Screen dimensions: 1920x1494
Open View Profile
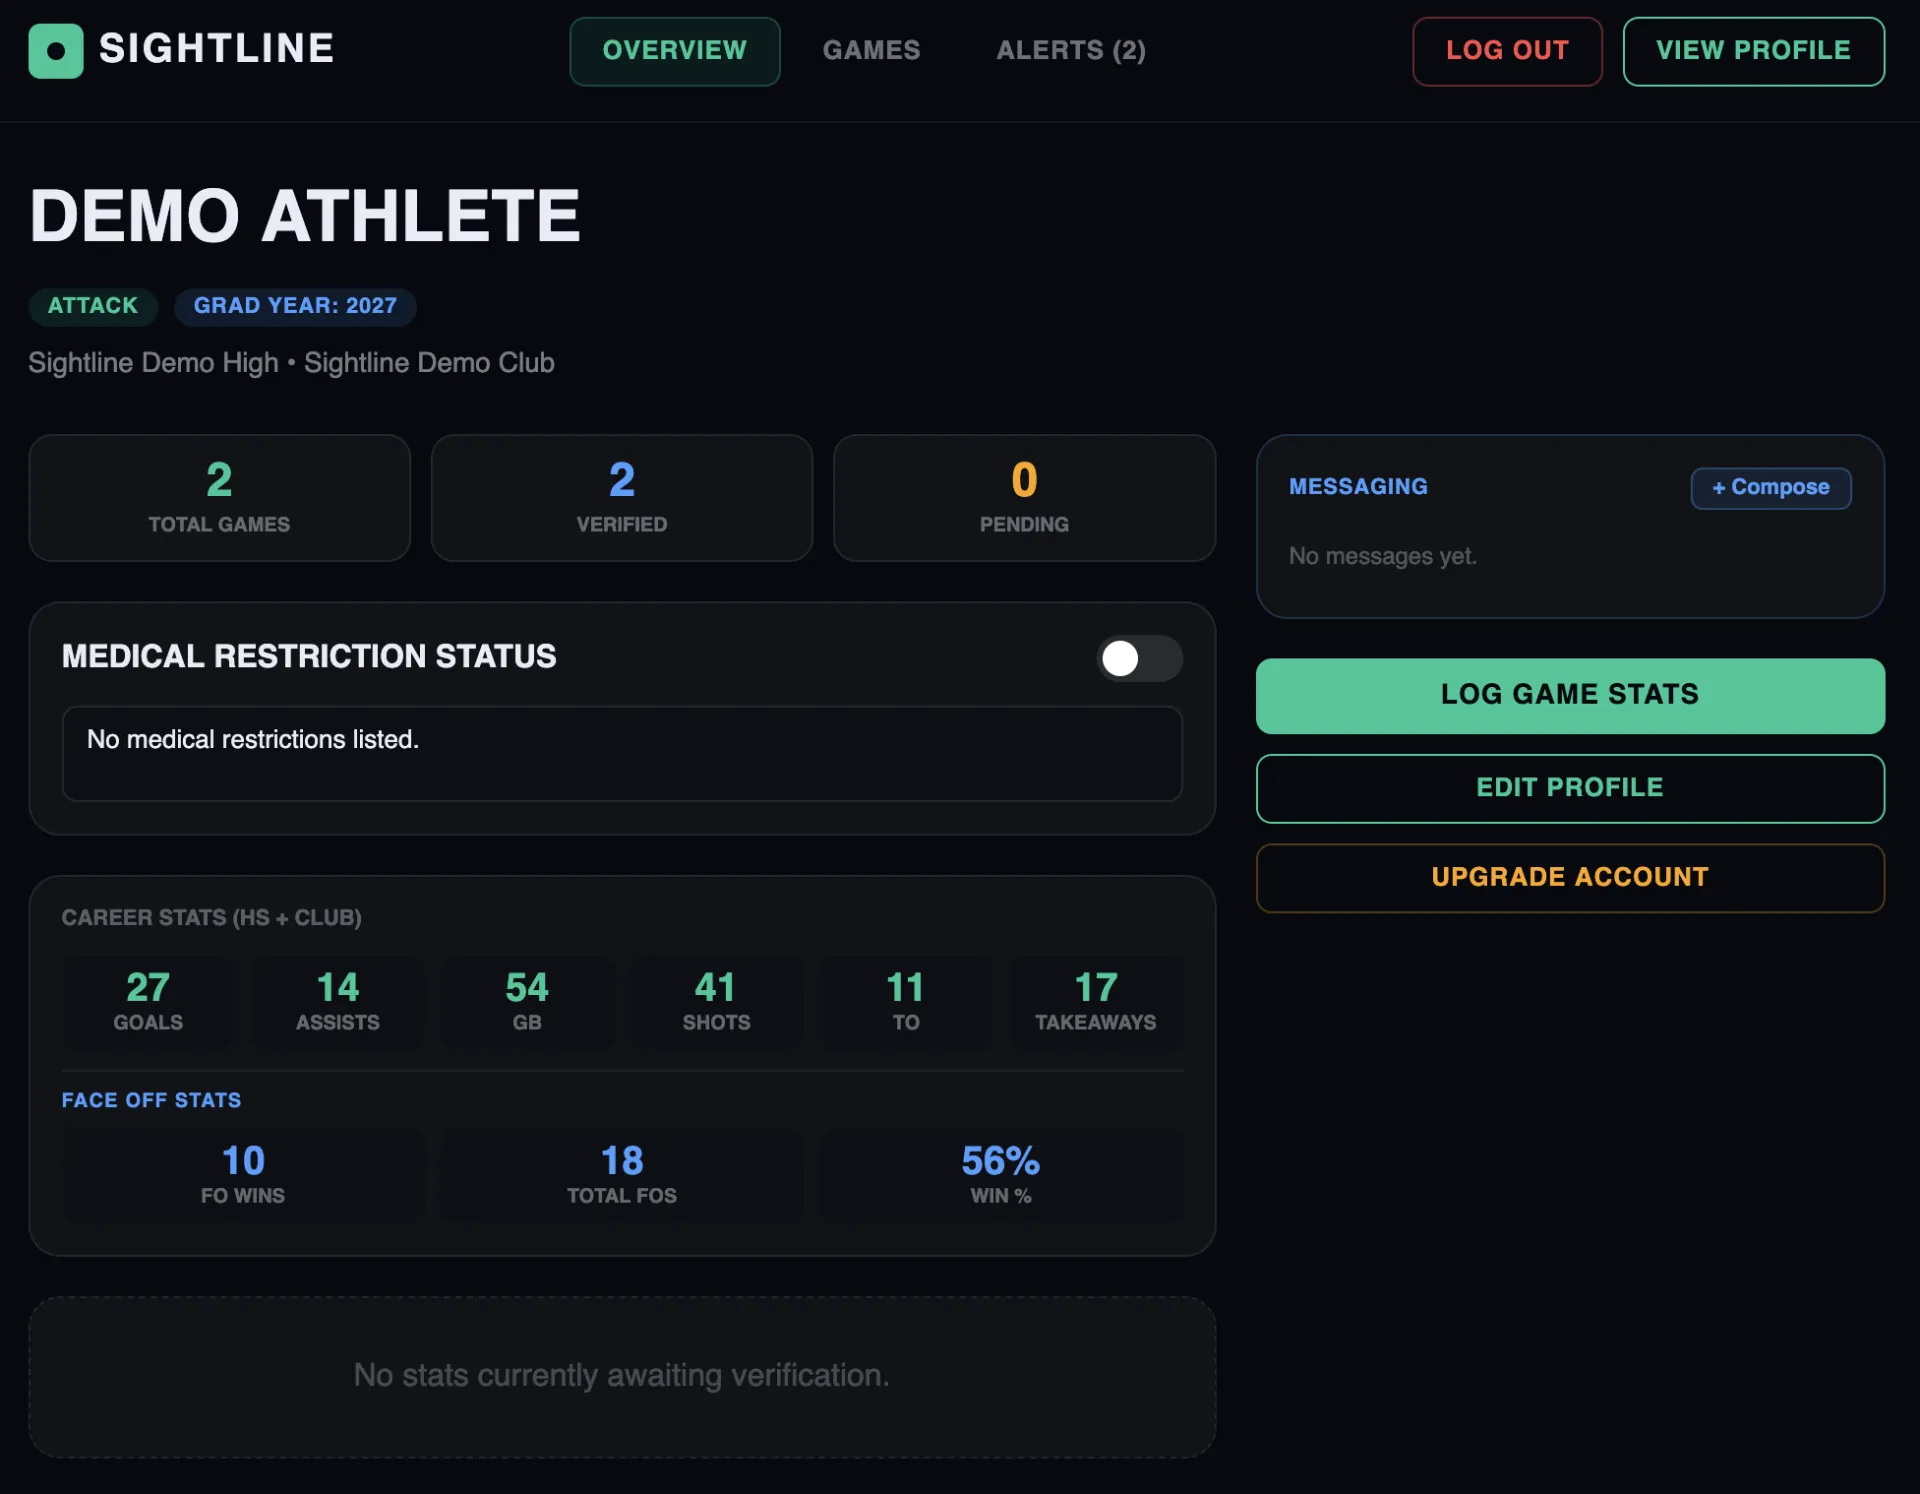coord(1753,51)
